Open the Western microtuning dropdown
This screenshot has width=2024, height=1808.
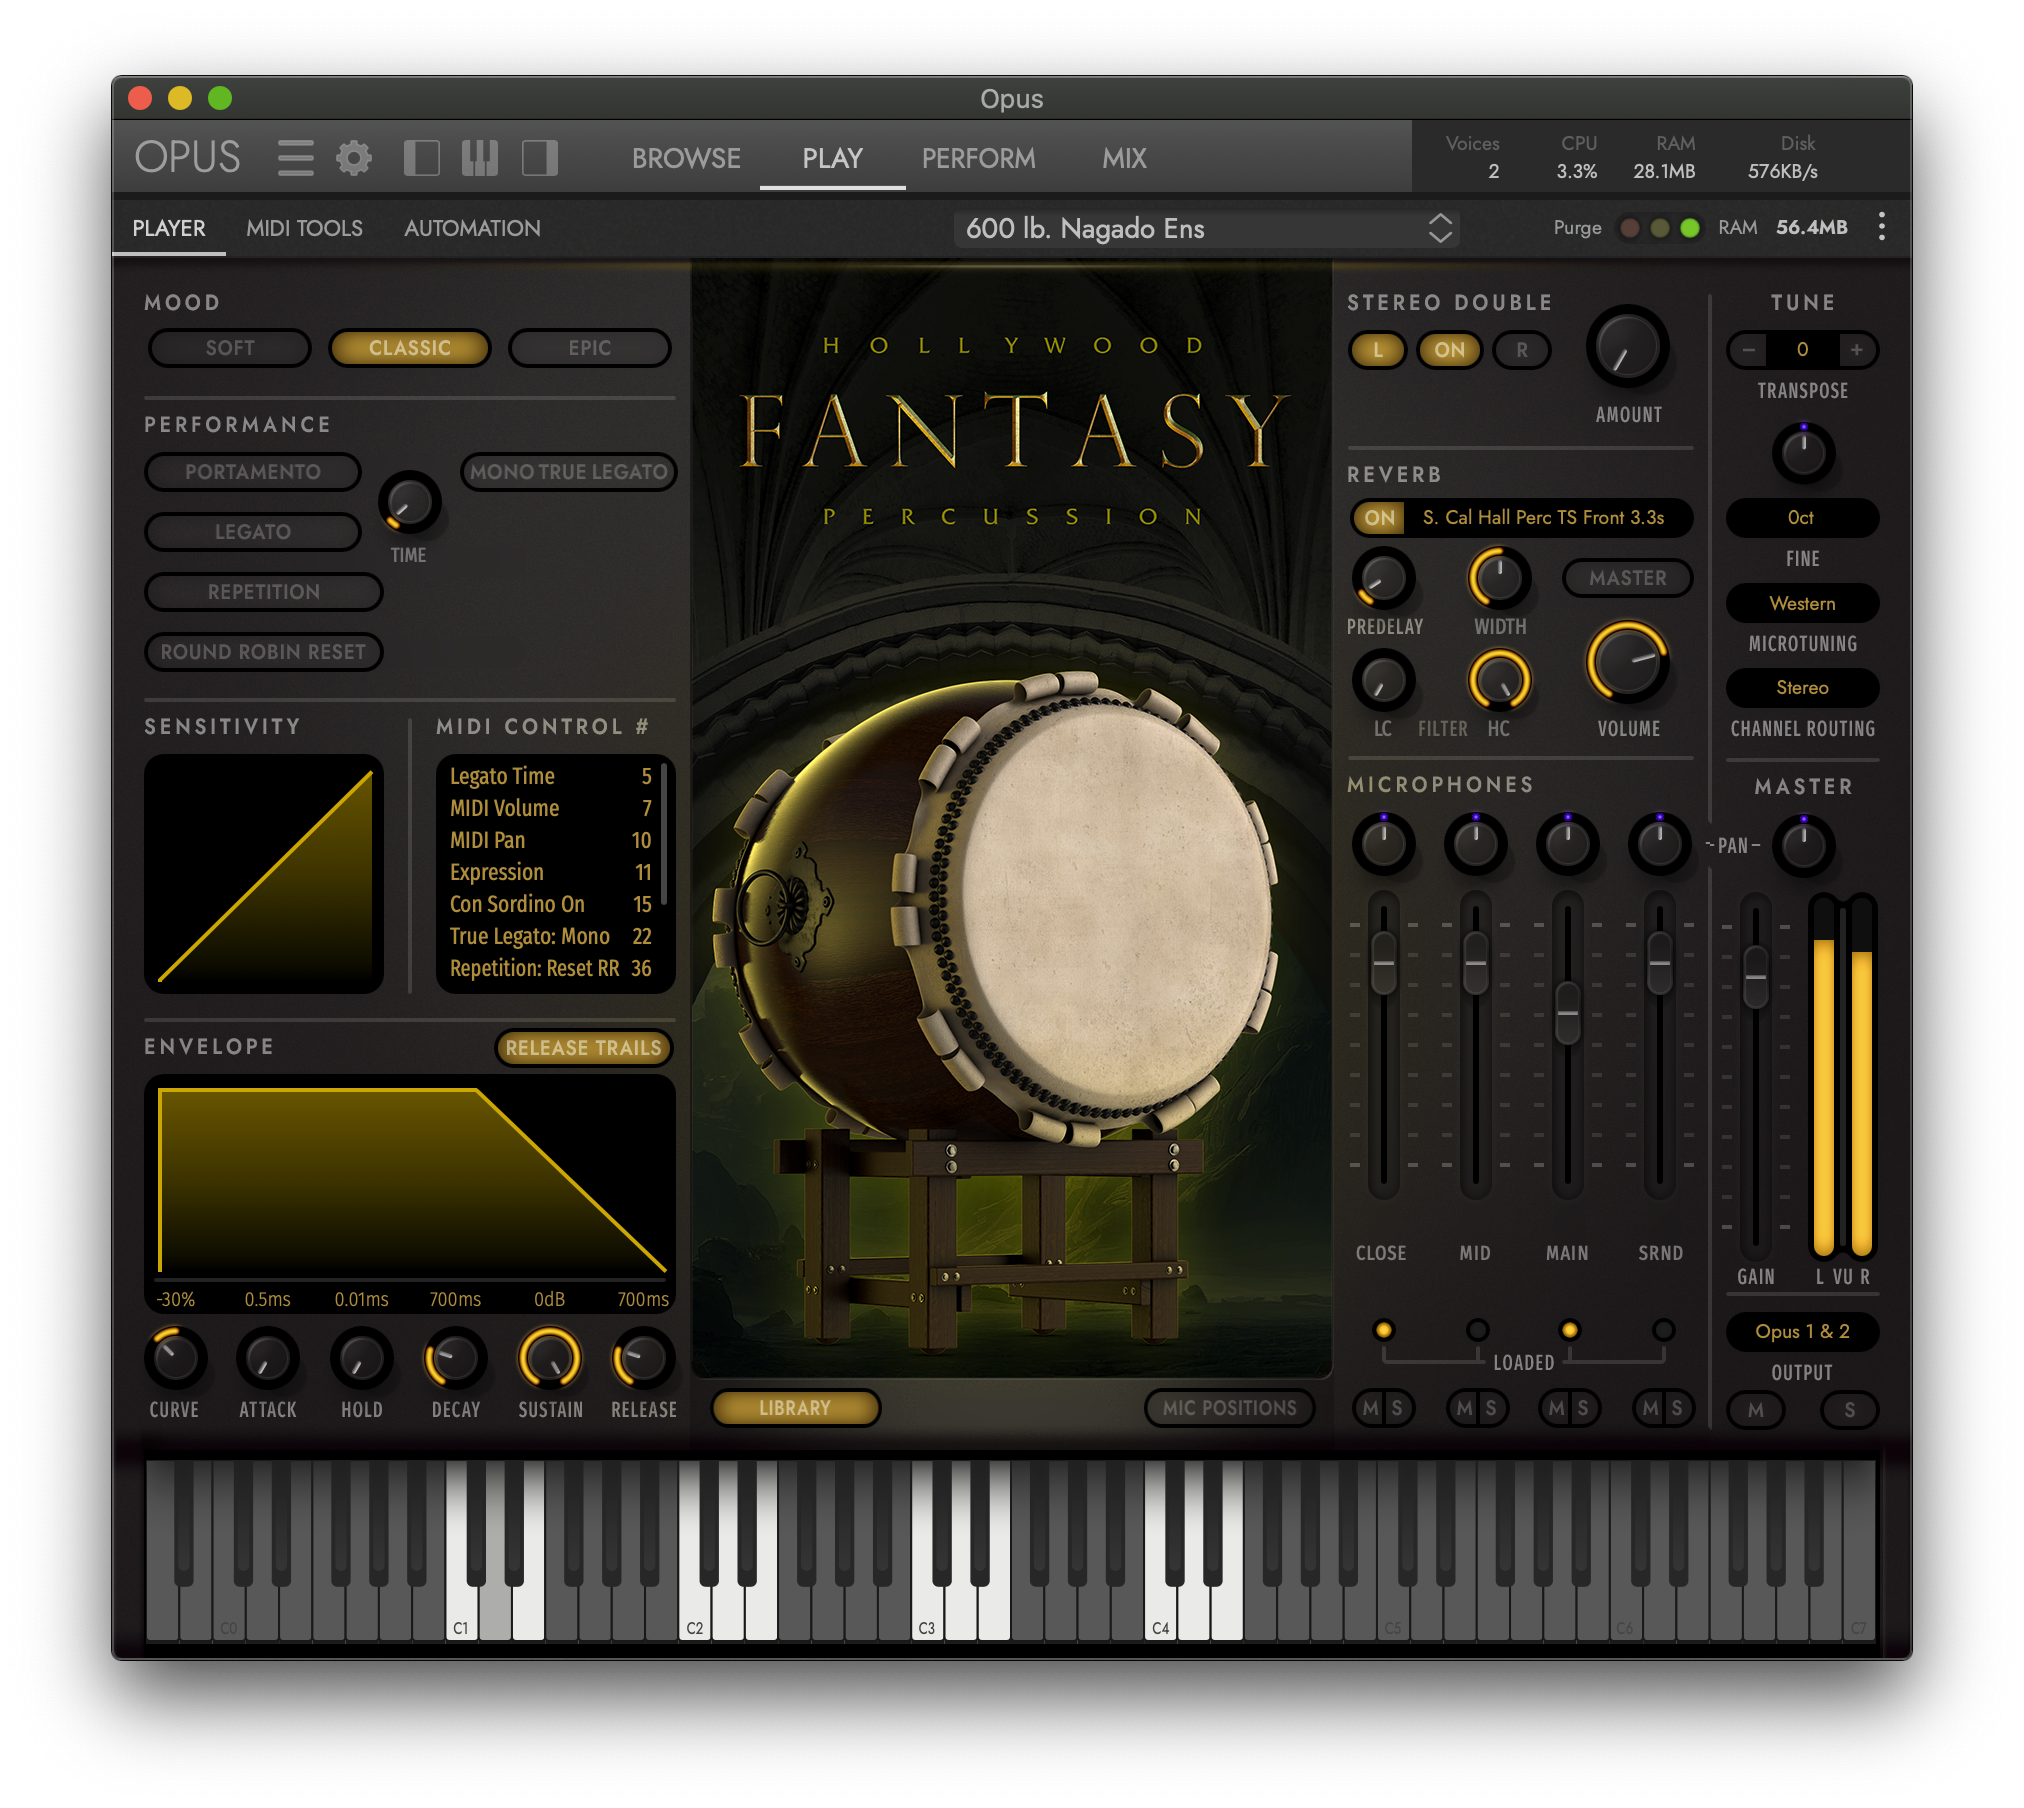tap(1801, 603)
